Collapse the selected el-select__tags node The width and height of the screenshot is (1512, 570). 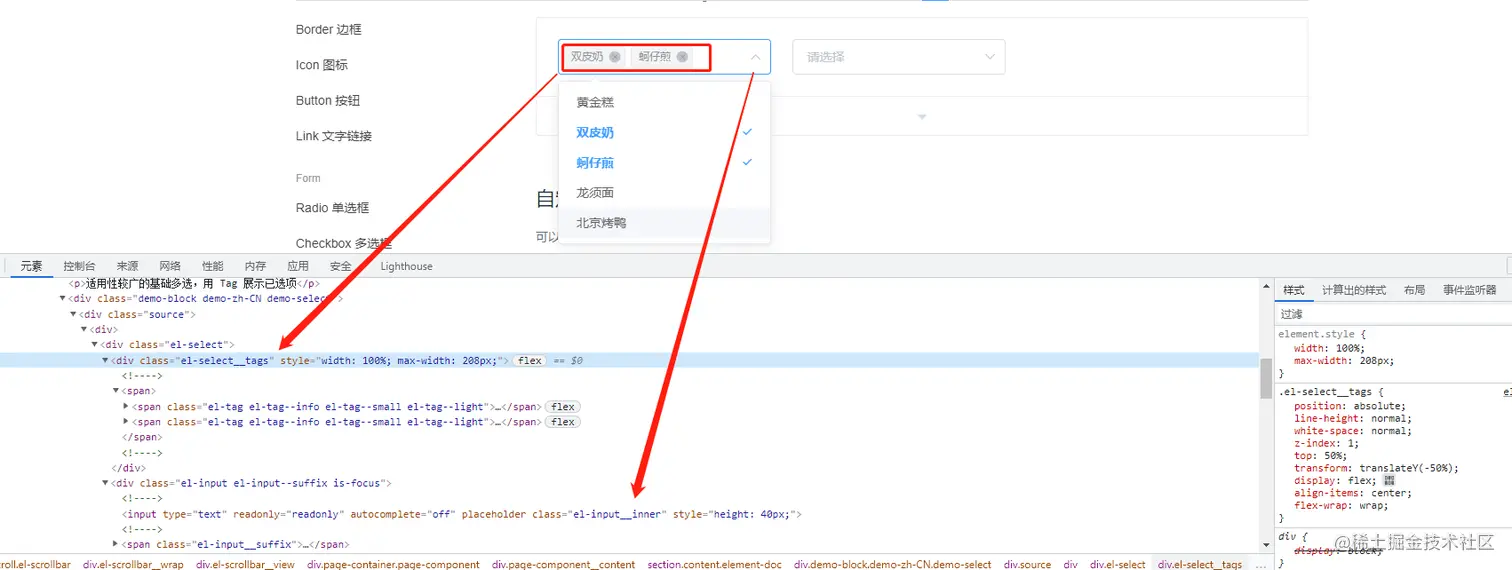pos(106,360)
